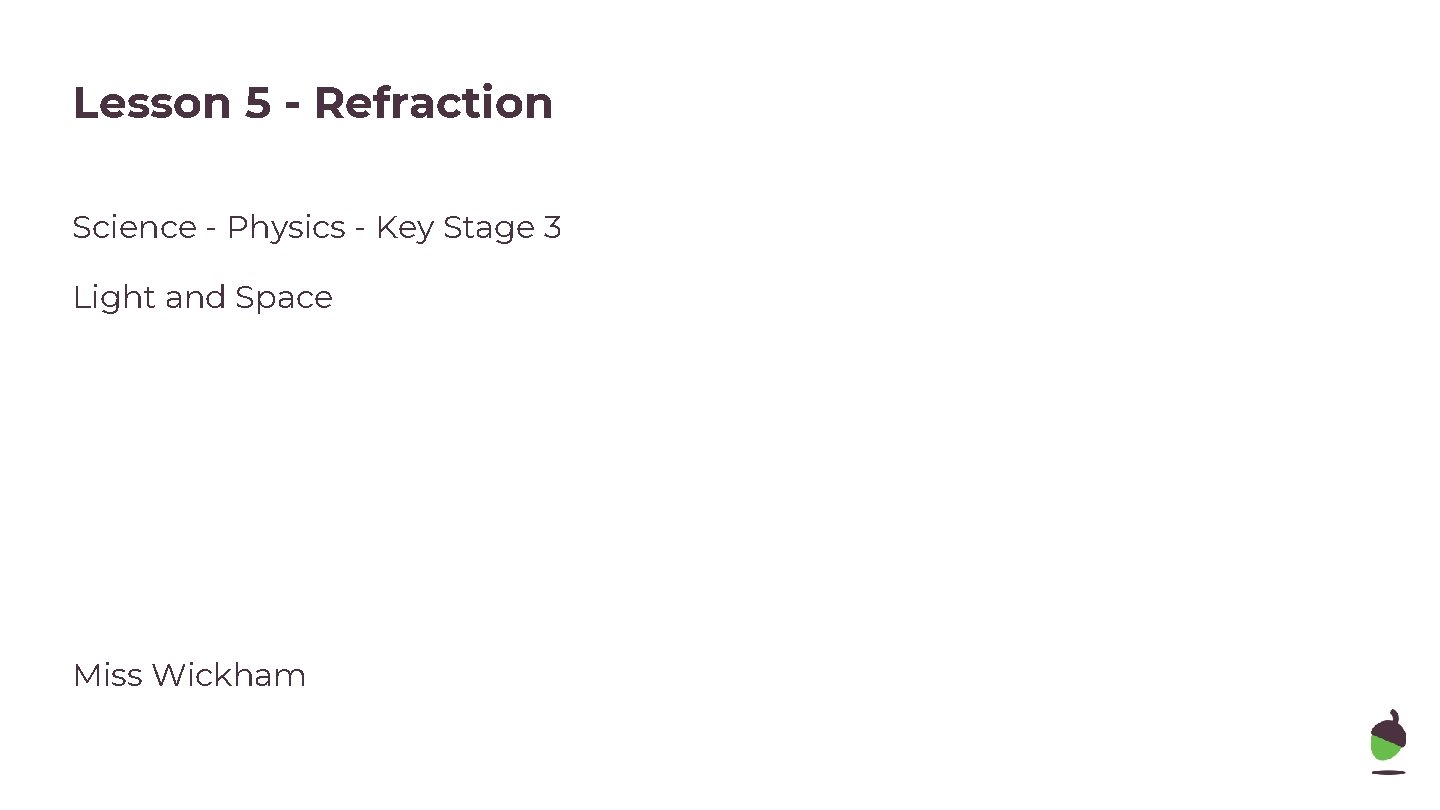Click the number "3" after Key Stage

pos(552,228)
